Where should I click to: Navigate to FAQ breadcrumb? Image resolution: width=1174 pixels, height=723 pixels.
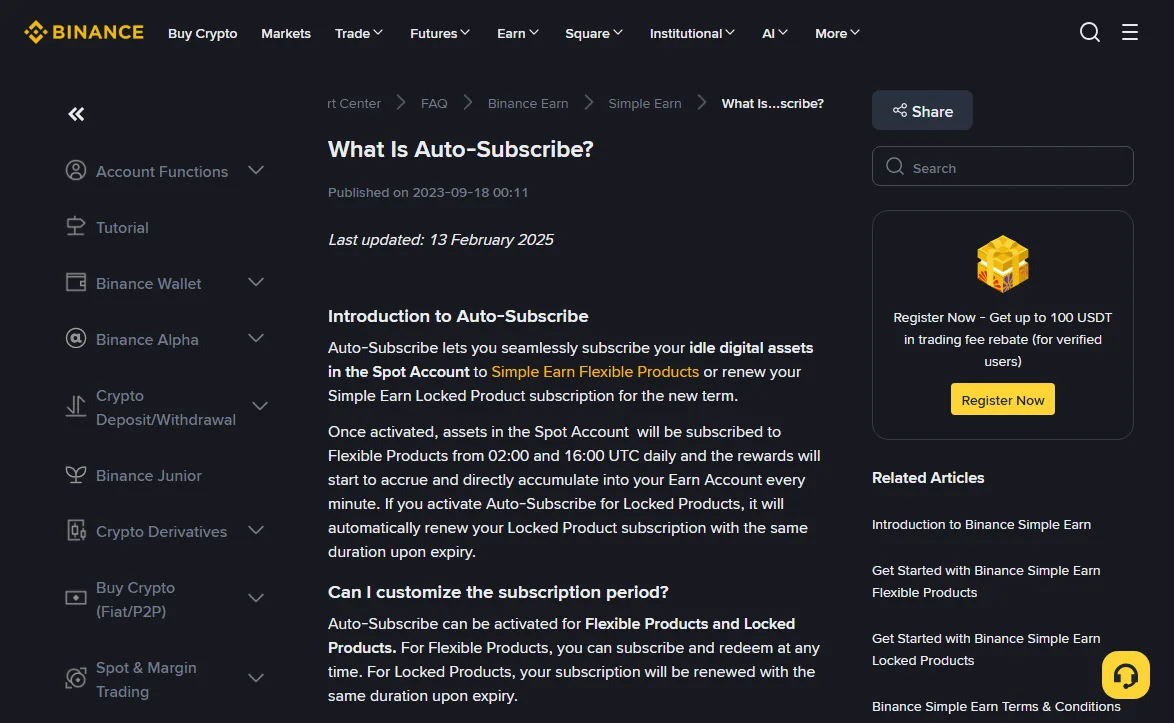[x=434, y=103]
